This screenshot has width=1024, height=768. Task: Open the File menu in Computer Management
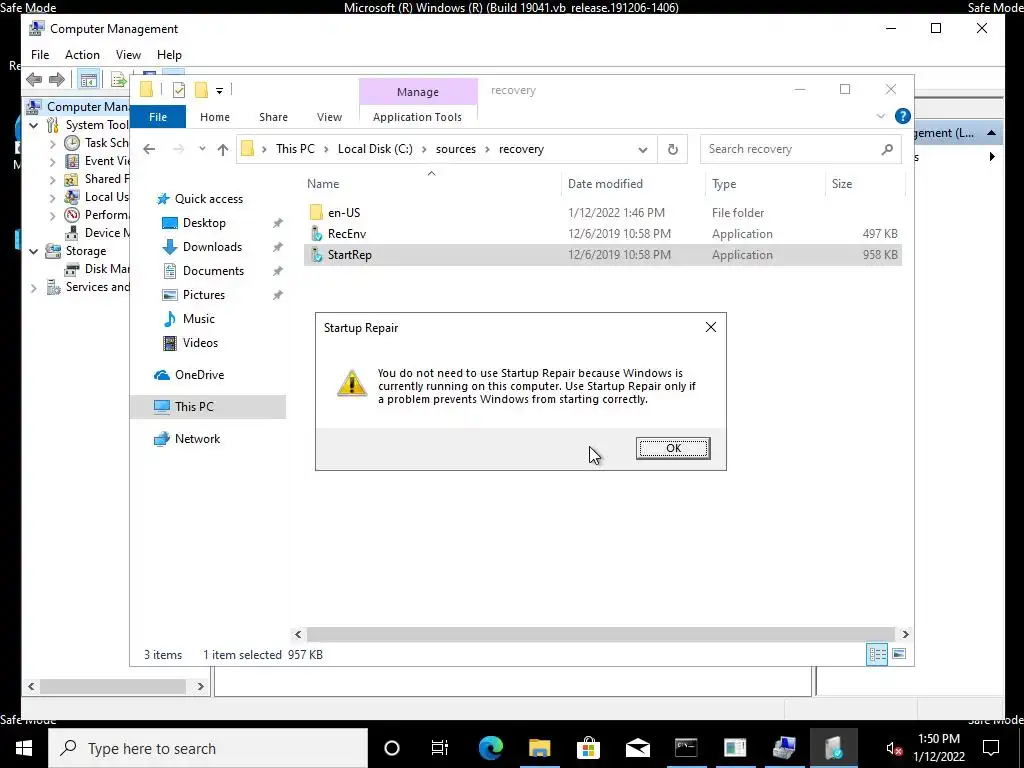tap(40, 55)
